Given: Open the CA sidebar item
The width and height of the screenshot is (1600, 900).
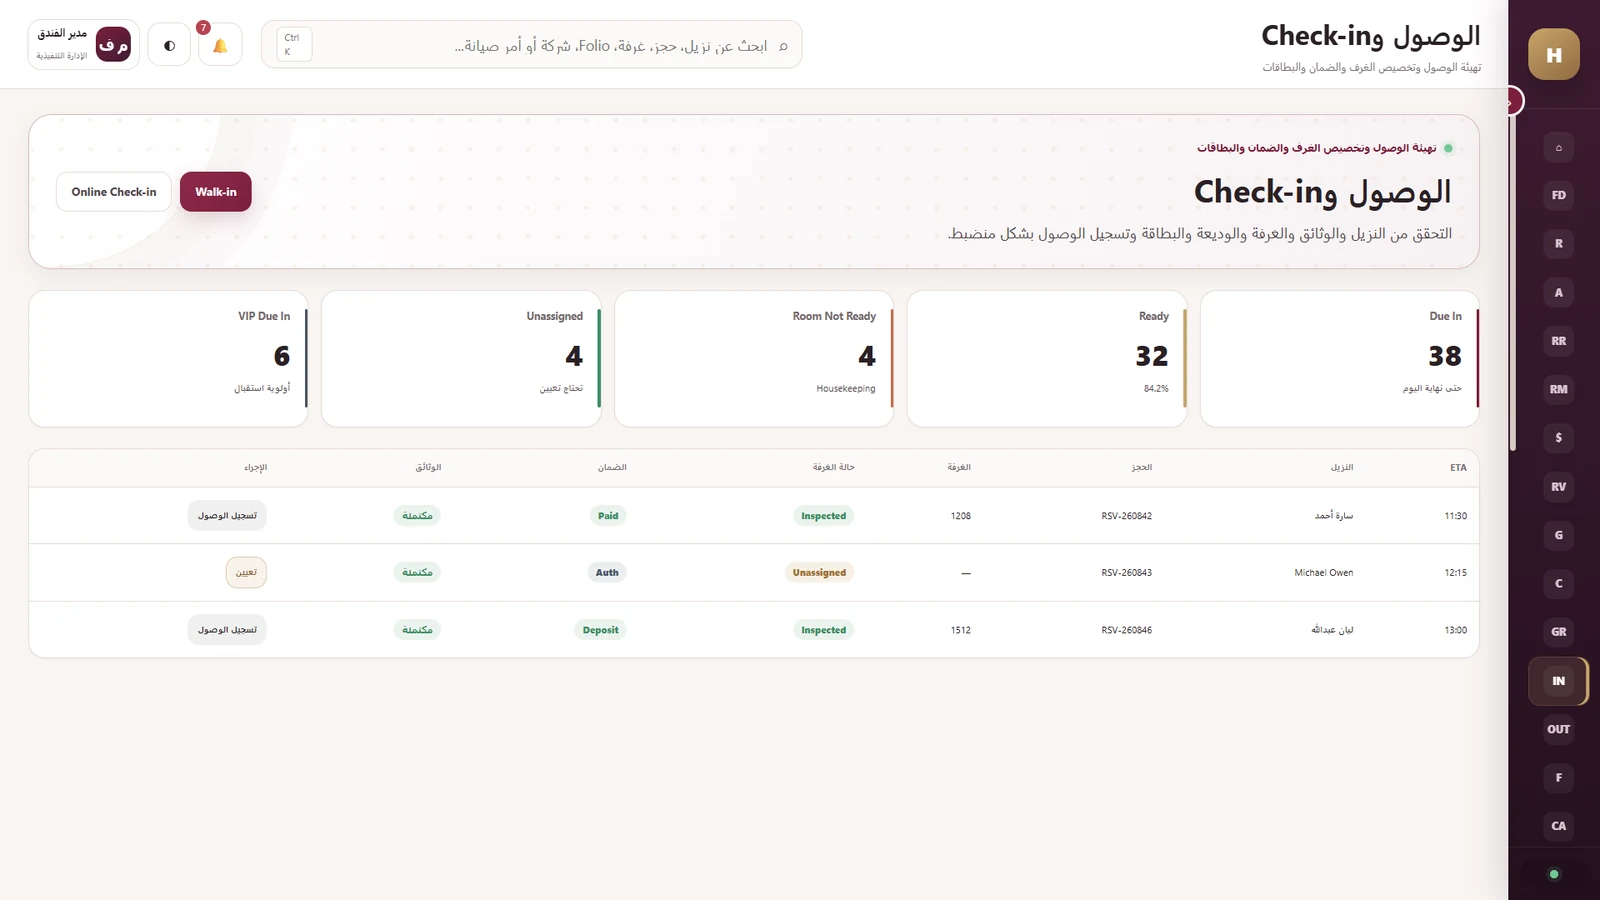Looking at the screenshot, I should click(x=1558, y=826).
